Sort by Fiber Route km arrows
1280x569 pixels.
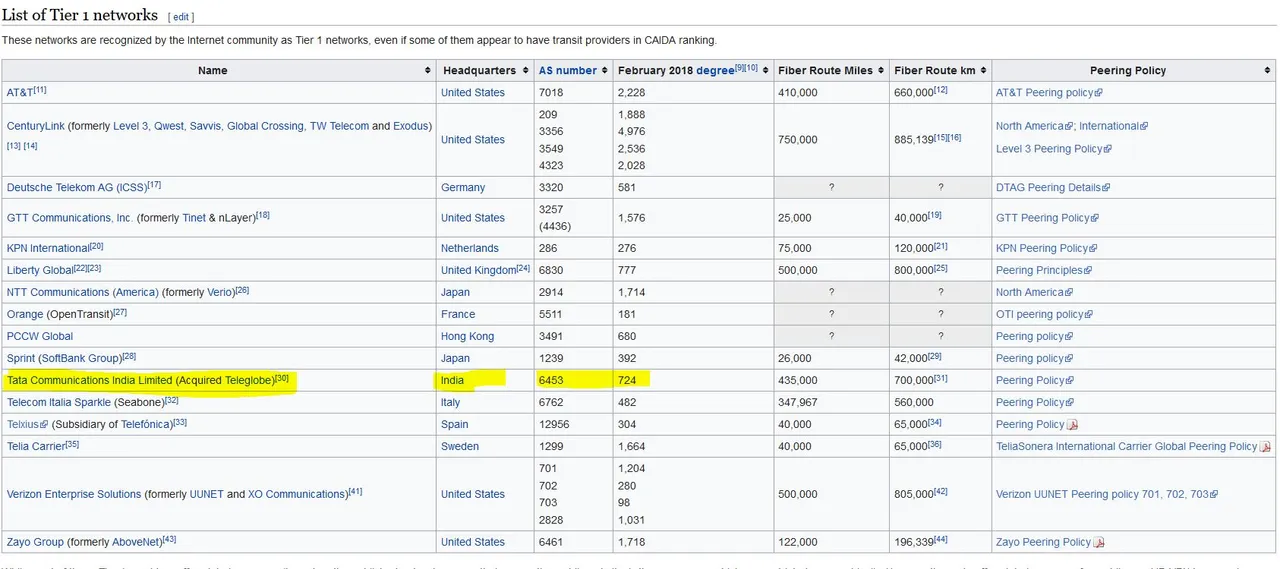[984, 71]
